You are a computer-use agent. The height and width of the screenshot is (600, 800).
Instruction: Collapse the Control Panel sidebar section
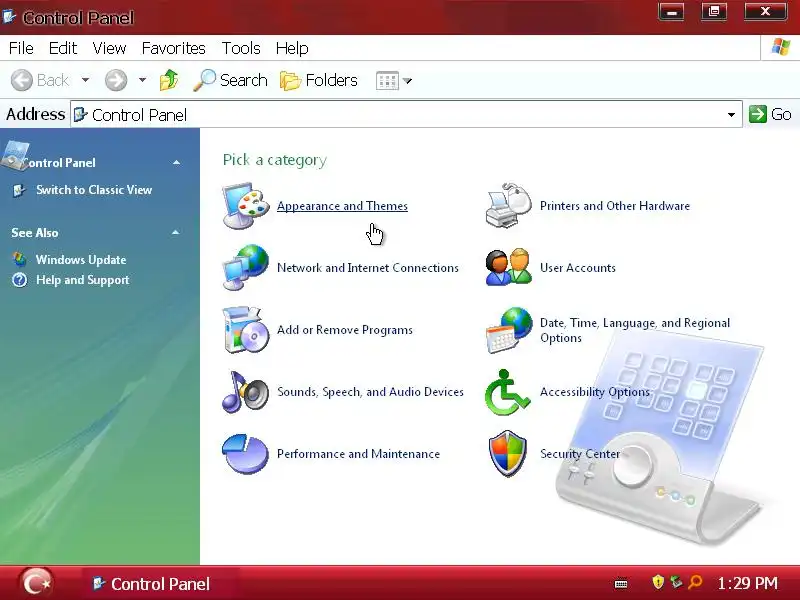coord(177,163)
